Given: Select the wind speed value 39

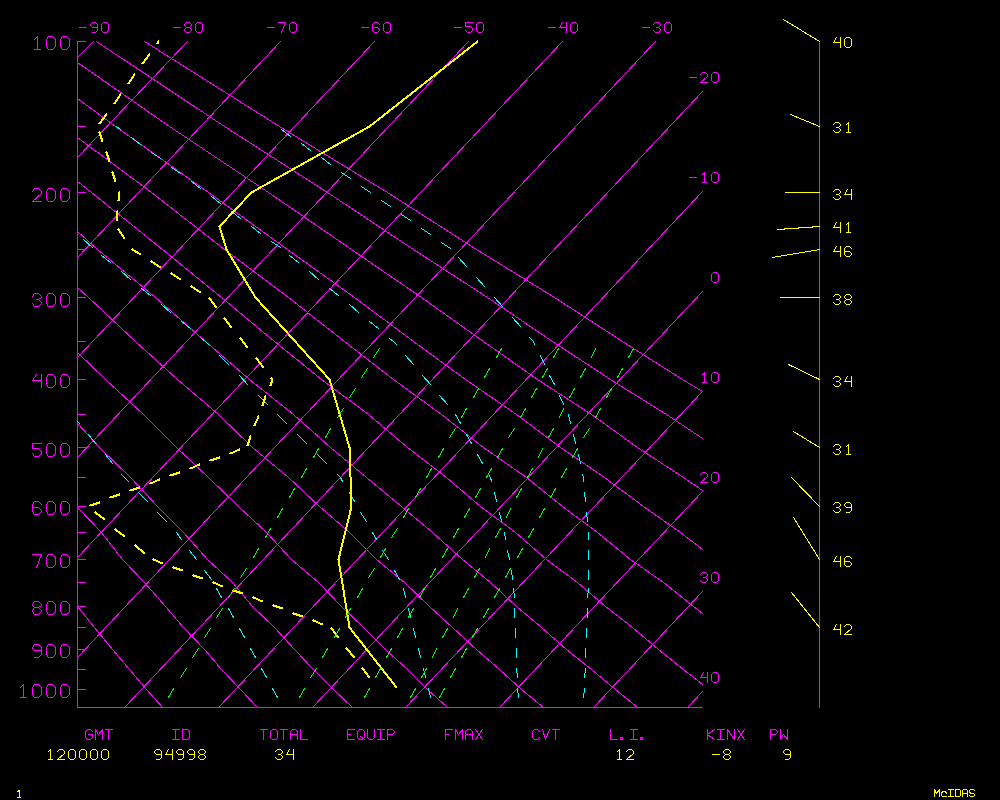Looking at the screenshot, I should 843,508.
